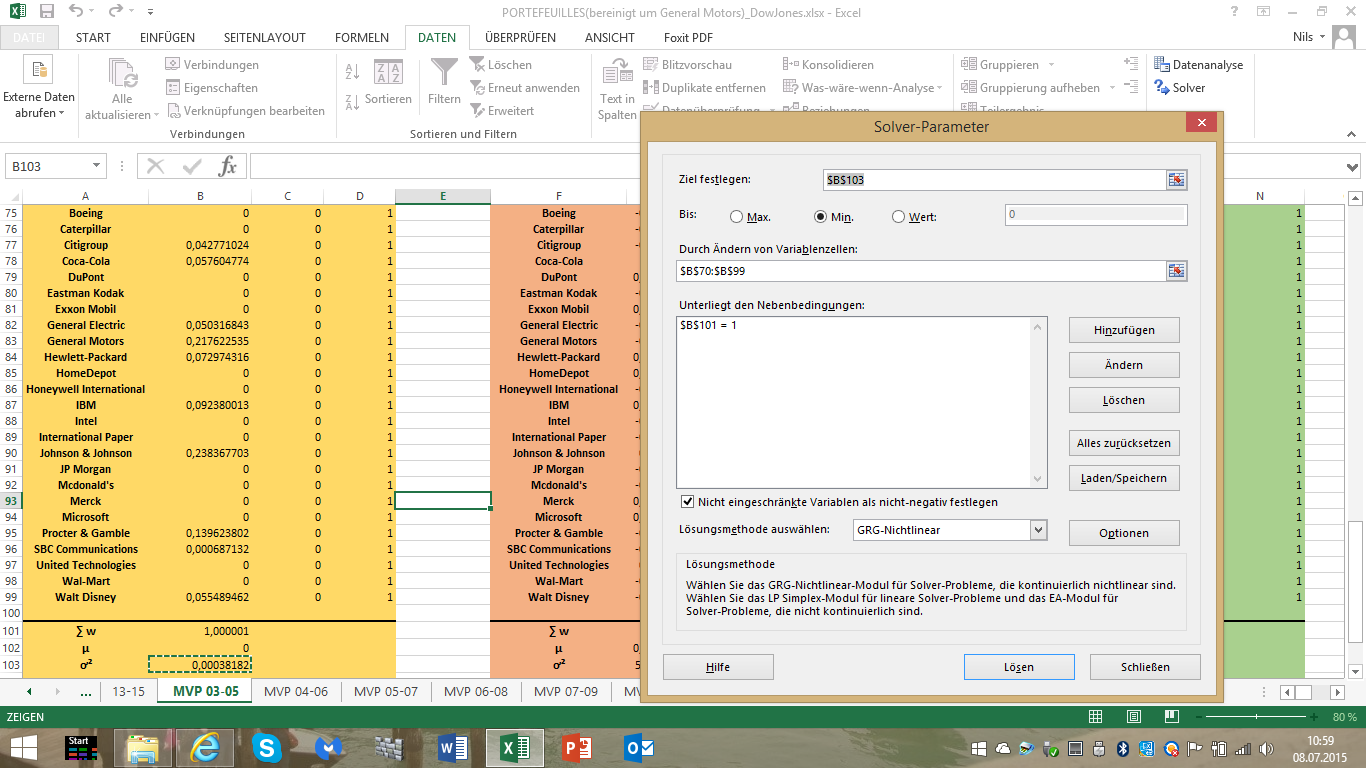Image resolution: width=1366 pixels, height=768 pixels.
Task: Open Datenanalyse tool in the ribbon
Action: tap(1162, 65)
